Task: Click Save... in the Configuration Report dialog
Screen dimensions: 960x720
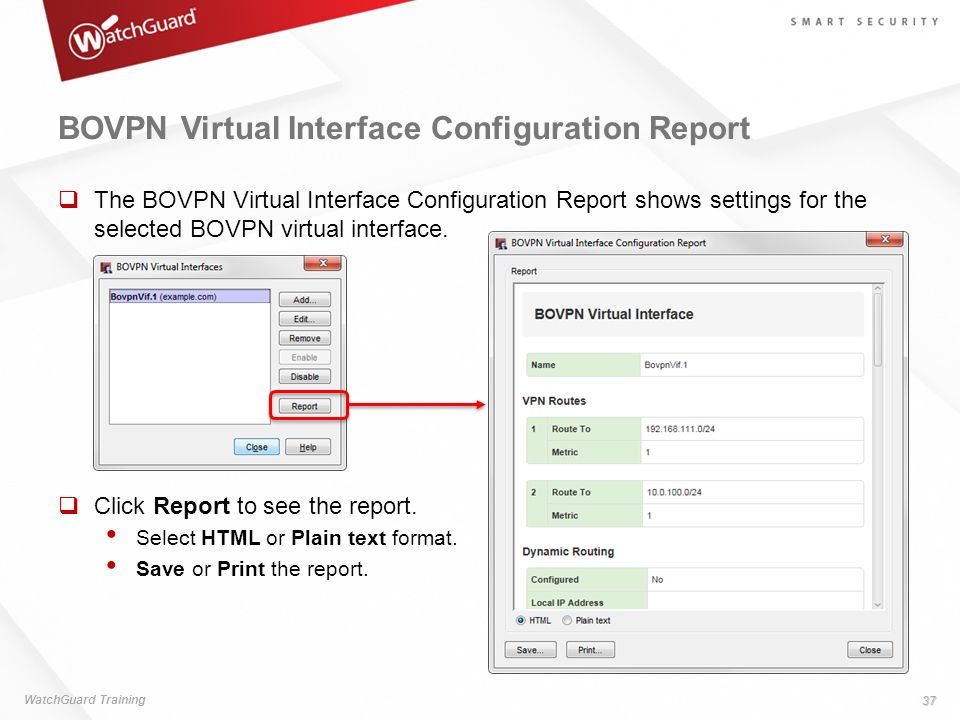Action: pyautogui.click(x=530, y=650)
